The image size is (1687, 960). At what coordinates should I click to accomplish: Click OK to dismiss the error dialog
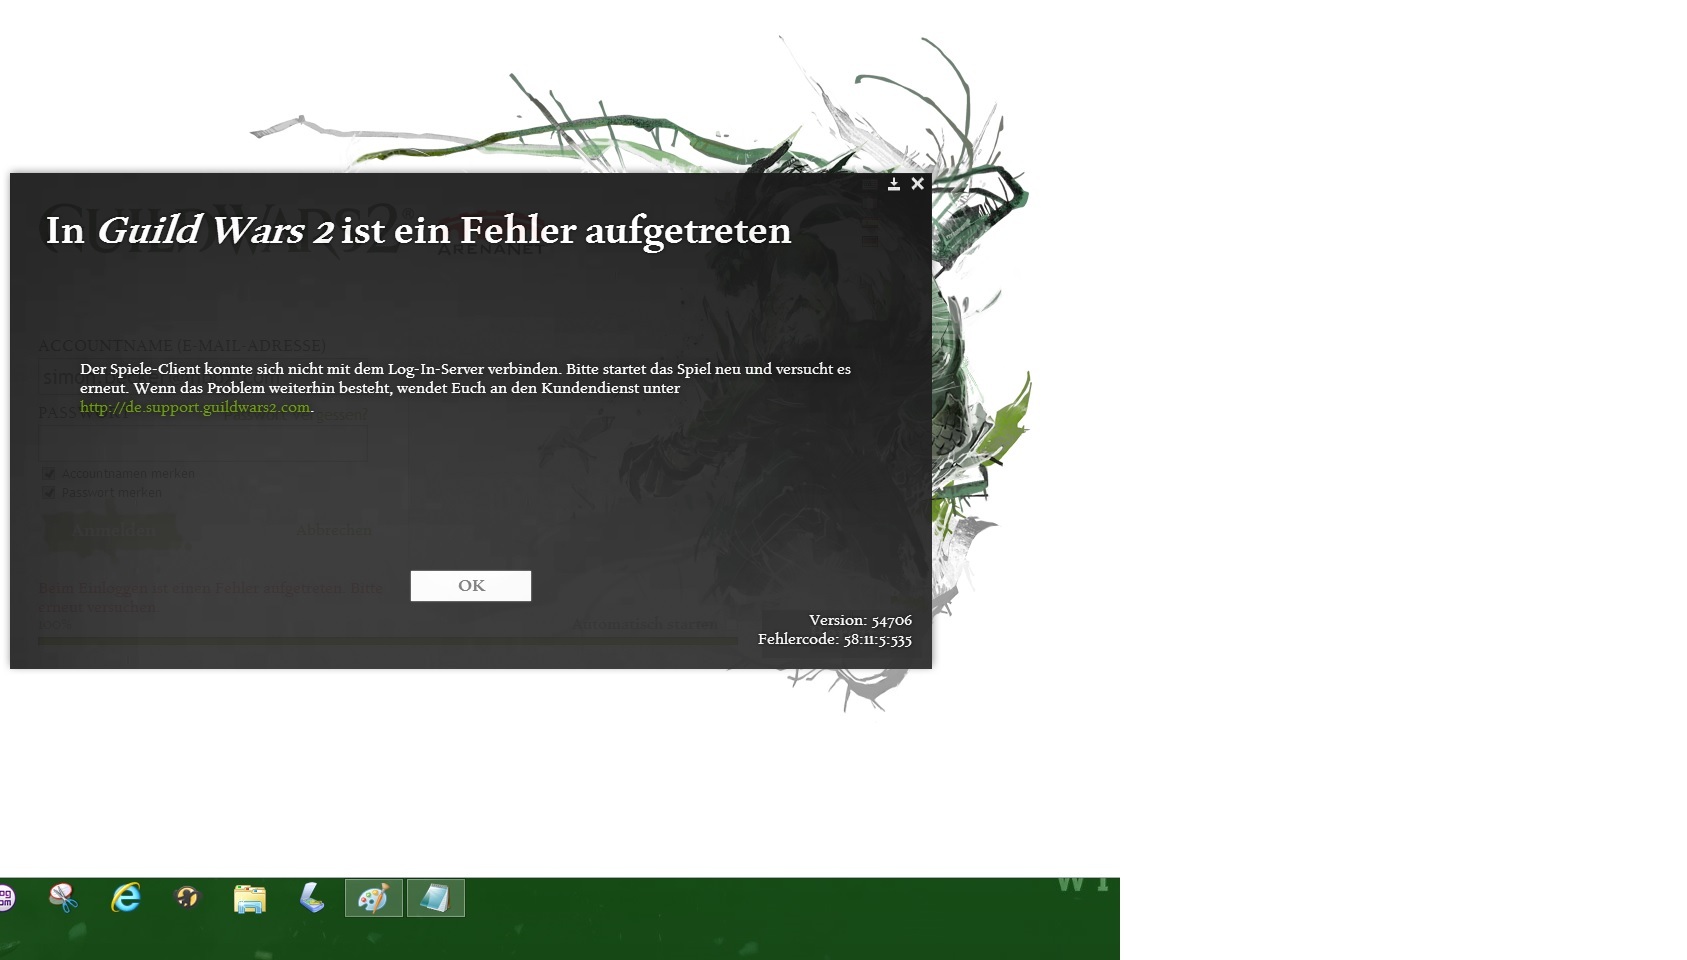(x=471, y=586)
